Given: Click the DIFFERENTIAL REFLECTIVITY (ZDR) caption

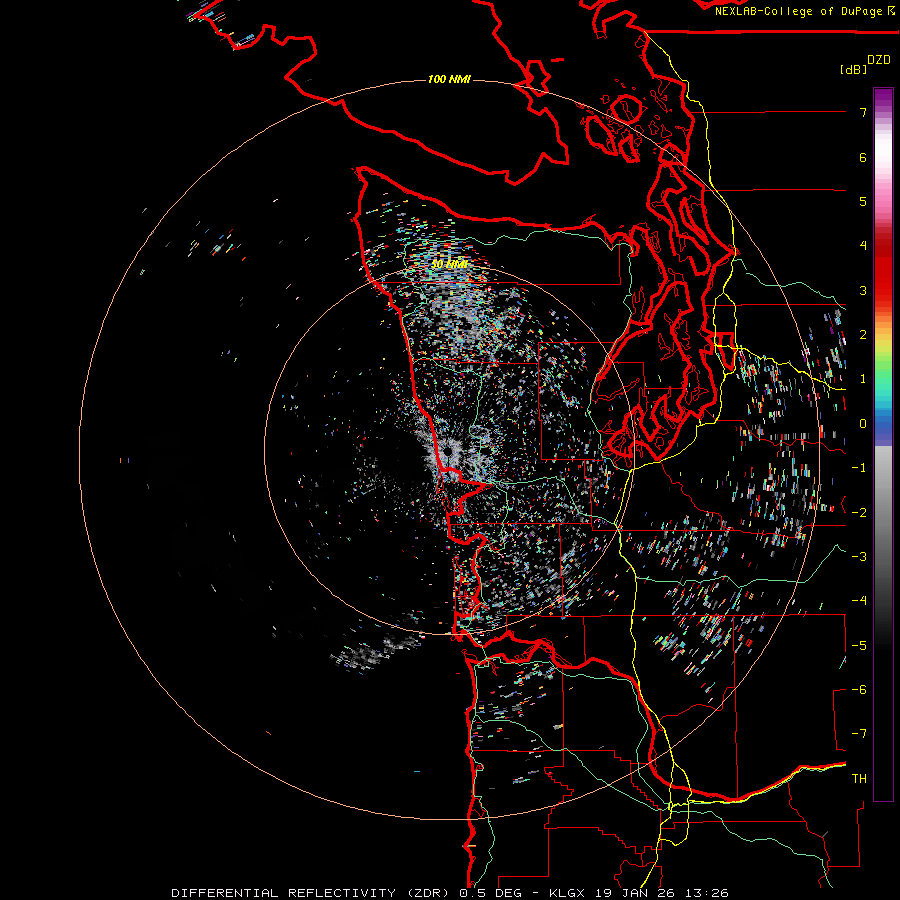Looking at the screenshot, I should 311,893.
